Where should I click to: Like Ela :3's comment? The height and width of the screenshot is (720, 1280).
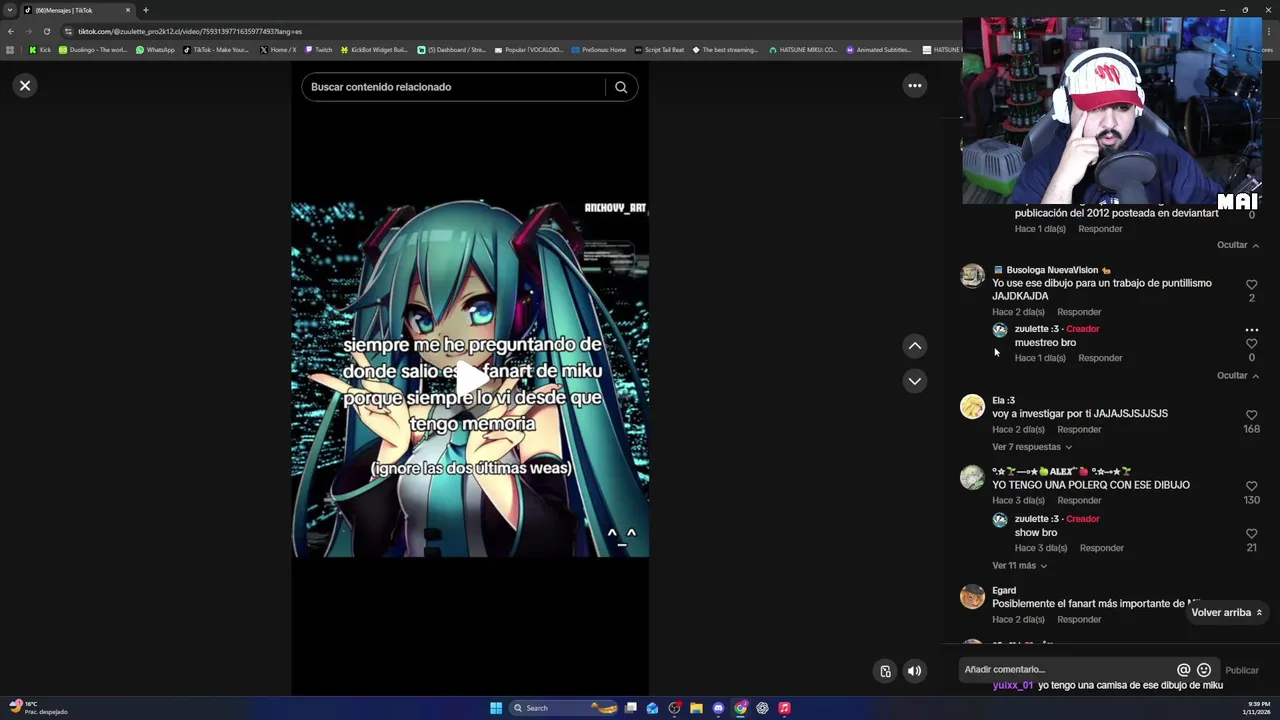pos(1251,415)
